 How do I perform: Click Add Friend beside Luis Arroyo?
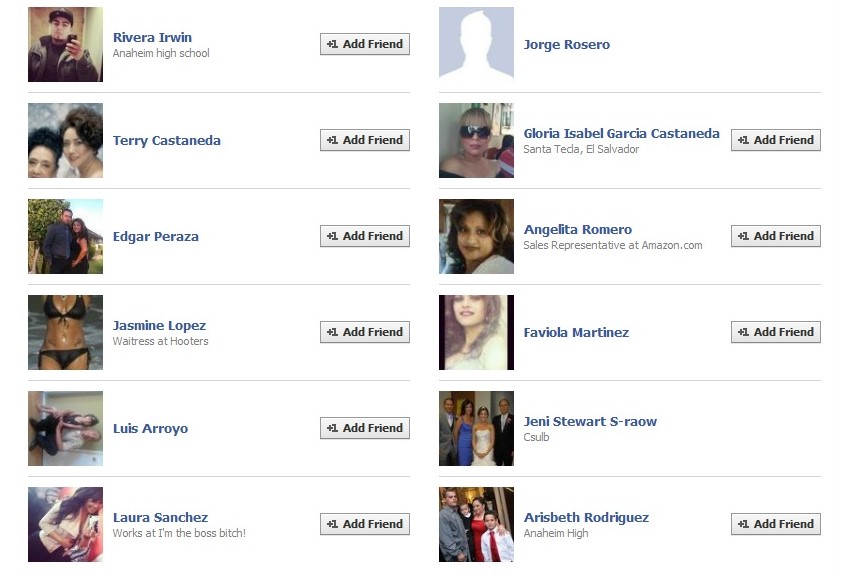(x=365, y=428)
